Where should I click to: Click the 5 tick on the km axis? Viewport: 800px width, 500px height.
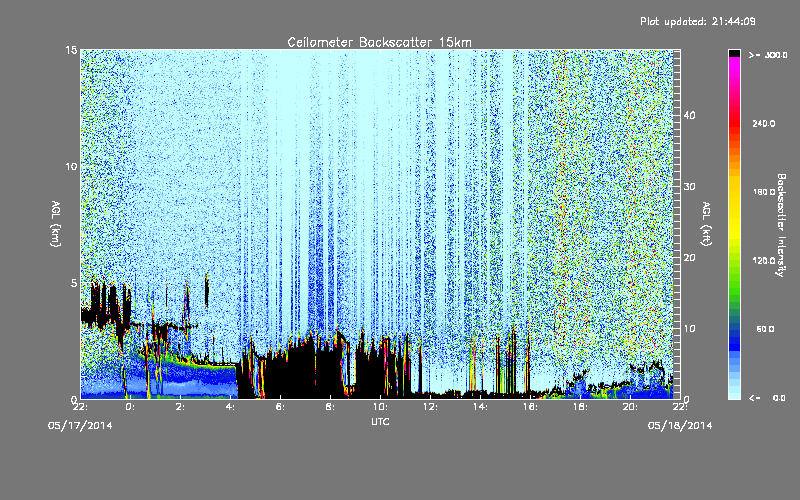click(73, 283)
